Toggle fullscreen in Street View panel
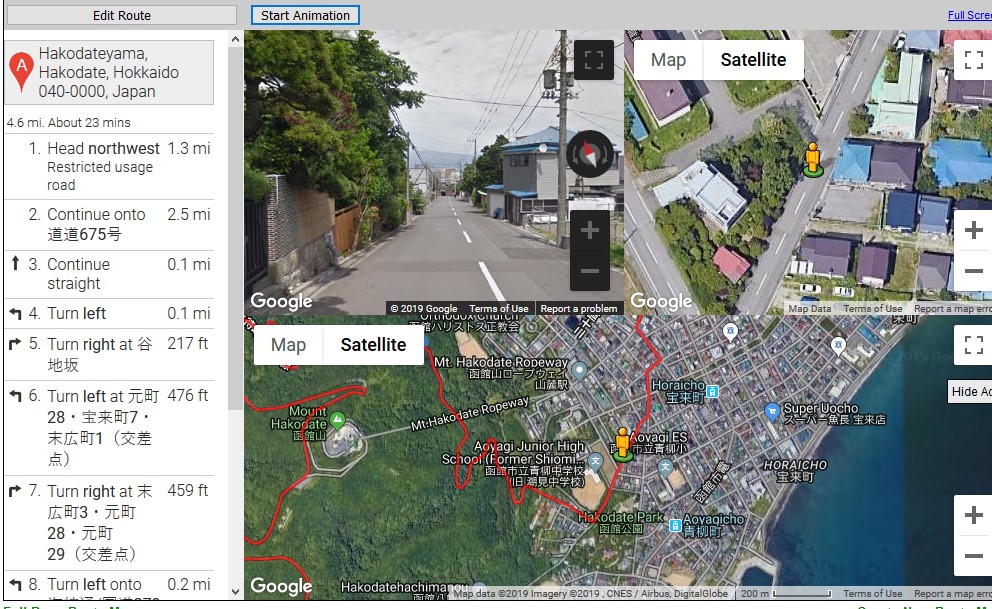Image resolution: width=992 pixels, height=609 pixels. coord(593,60)
